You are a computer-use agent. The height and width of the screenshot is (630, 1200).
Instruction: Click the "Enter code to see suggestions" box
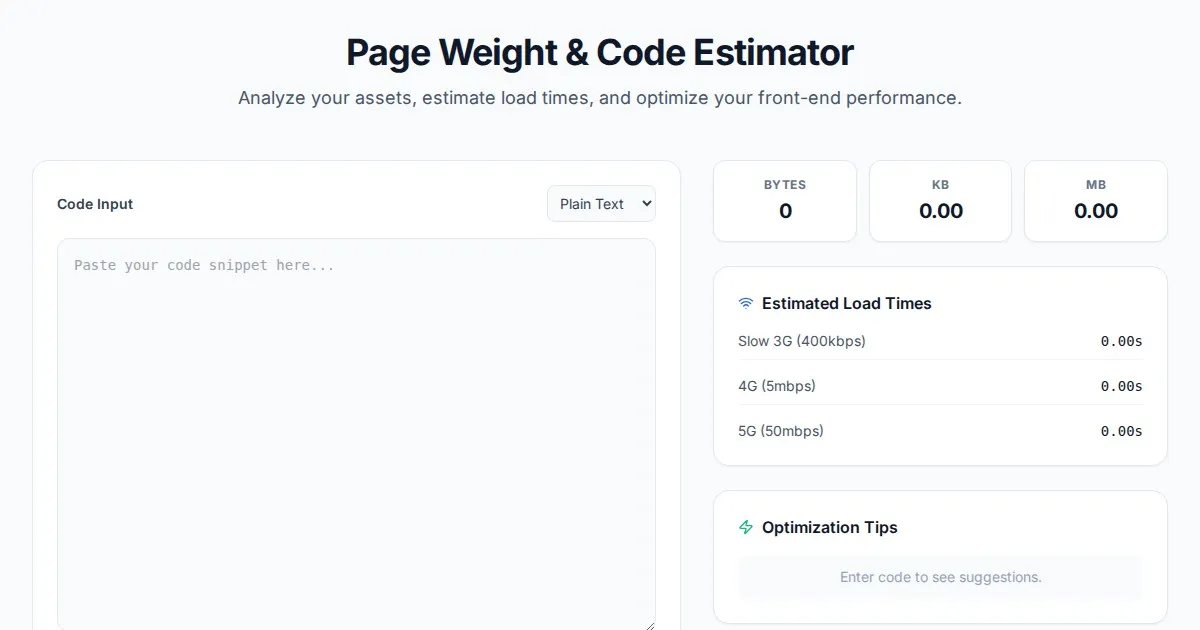[940, 577]
